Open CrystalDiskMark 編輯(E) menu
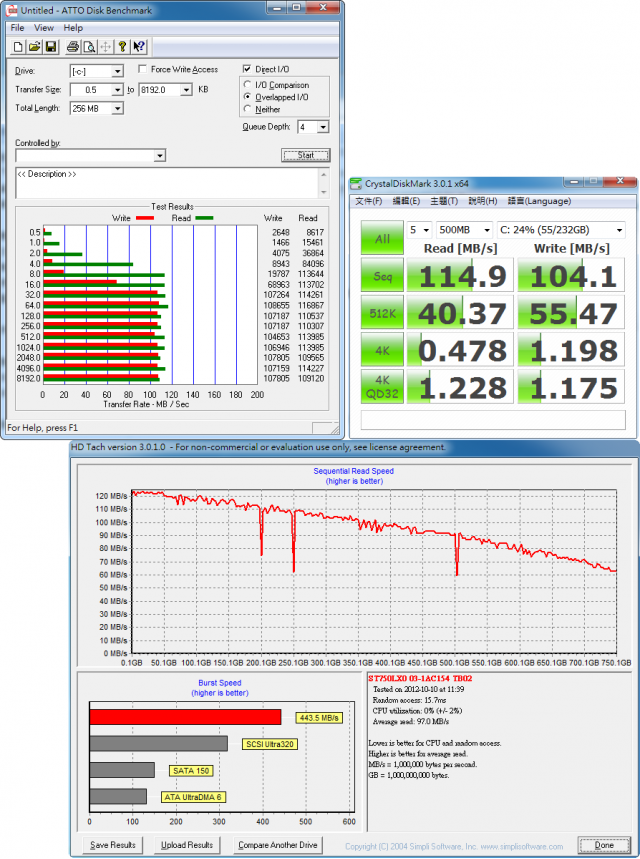Screen dimensions: 640x859 406,201
